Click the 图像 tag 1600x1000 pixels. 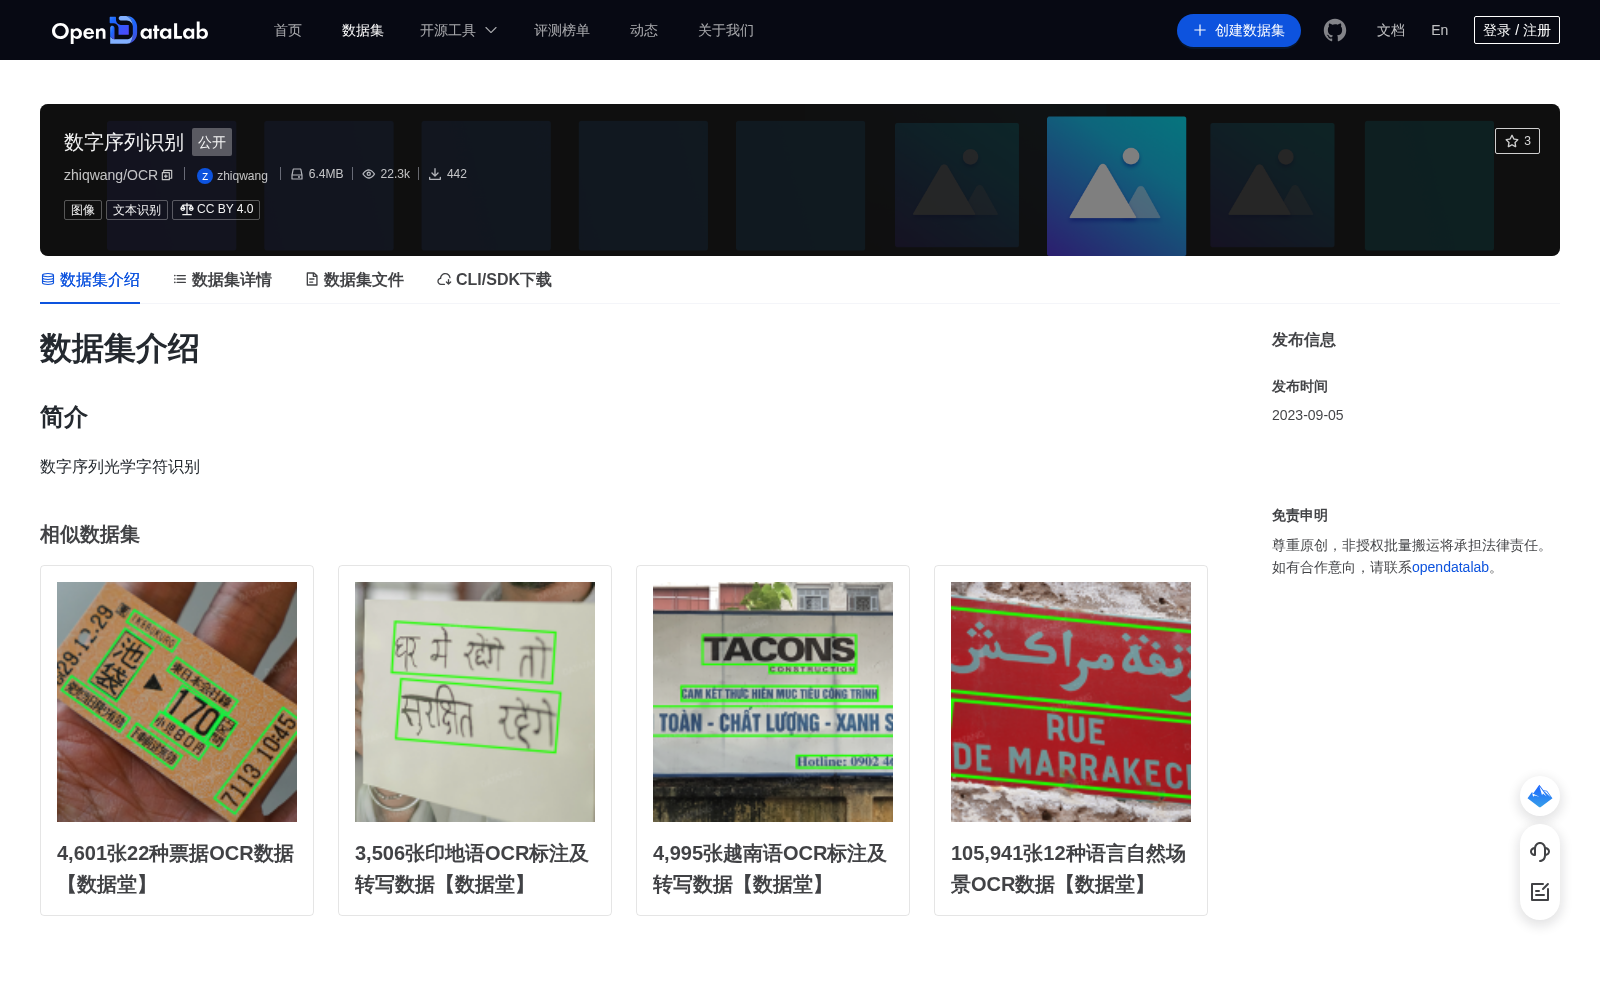(83, 210)
